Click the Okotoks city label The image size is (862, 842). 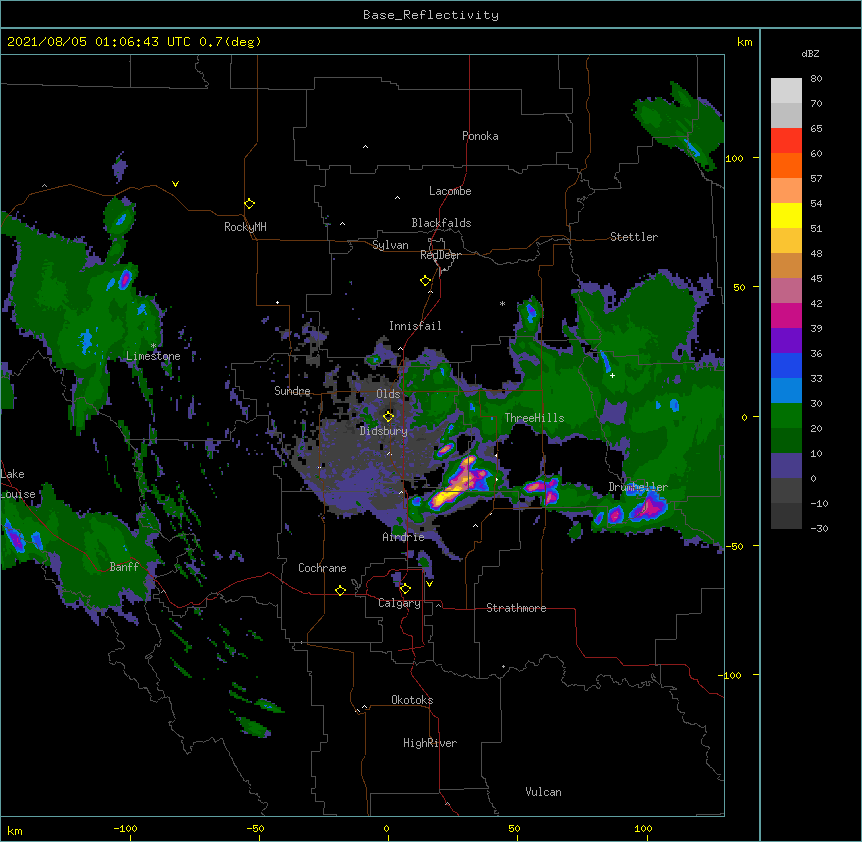click(412, 700)
